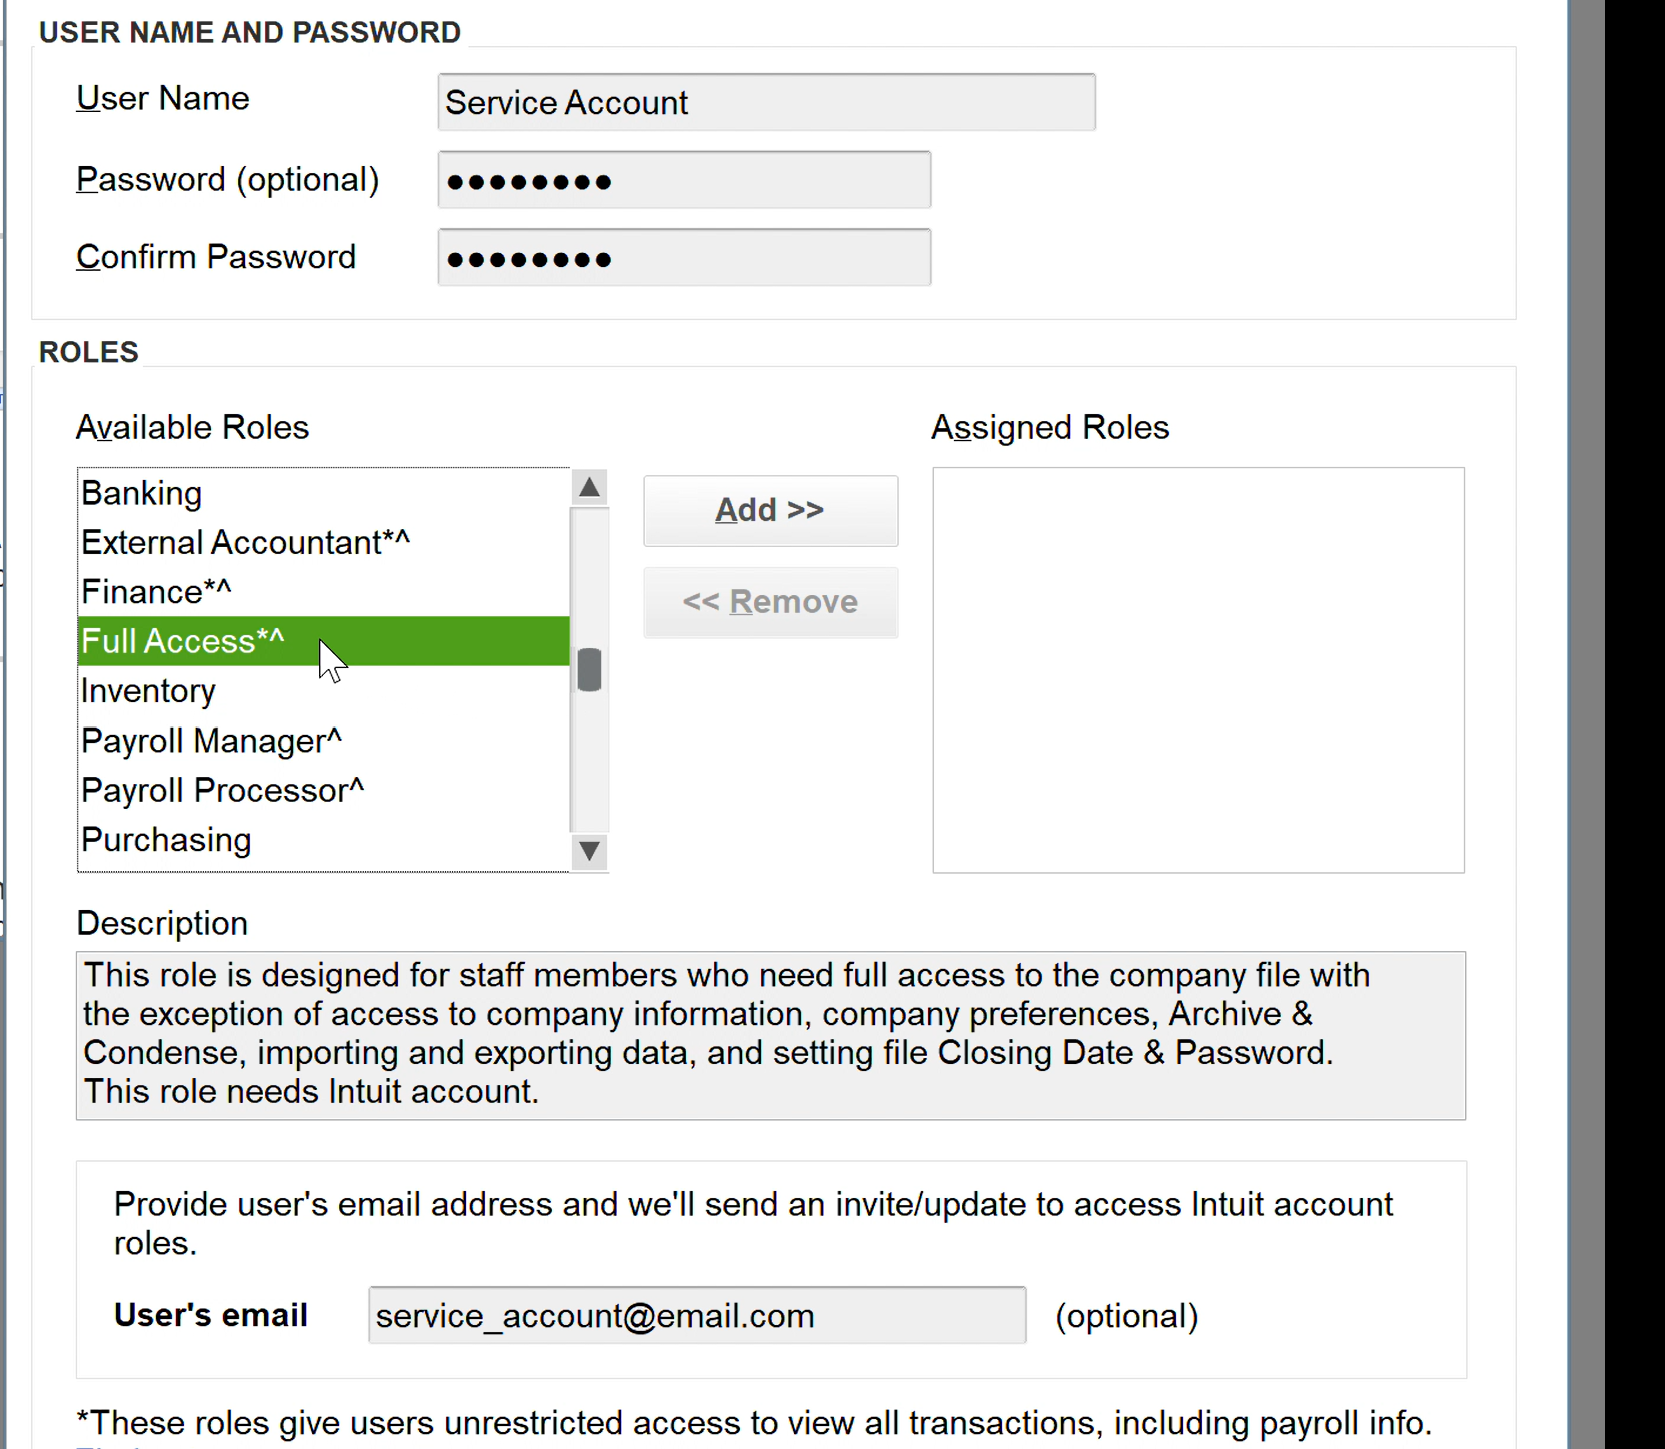Click the role Description text box
The height and width of the screenshot is (1449, 1665).
click(770, 1035)
